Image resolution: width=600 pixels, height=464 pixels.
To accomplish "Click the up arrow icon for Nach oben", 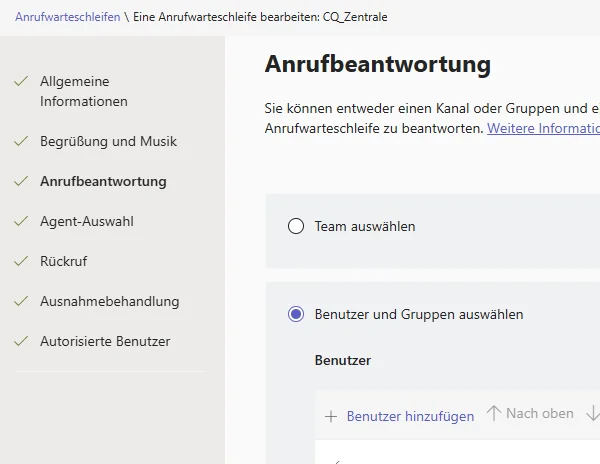I will 494,413.
